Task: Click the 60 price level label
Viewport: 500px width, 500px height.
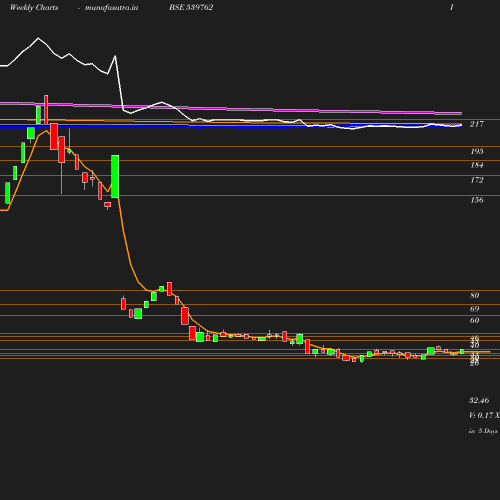Action: (x=475, y=320)
